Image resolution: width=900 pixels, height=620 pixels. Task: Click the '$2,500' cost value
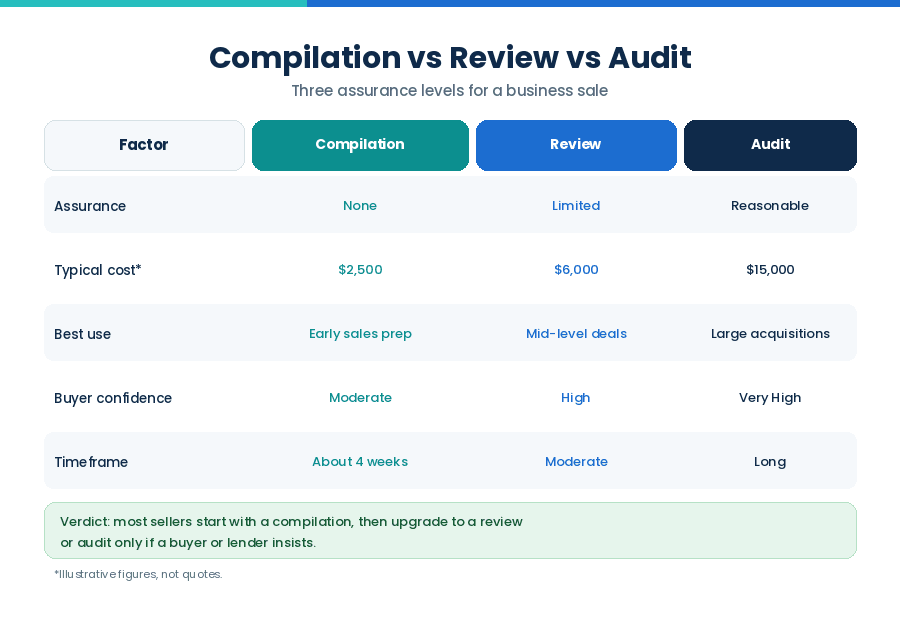(x=360, y=270)
